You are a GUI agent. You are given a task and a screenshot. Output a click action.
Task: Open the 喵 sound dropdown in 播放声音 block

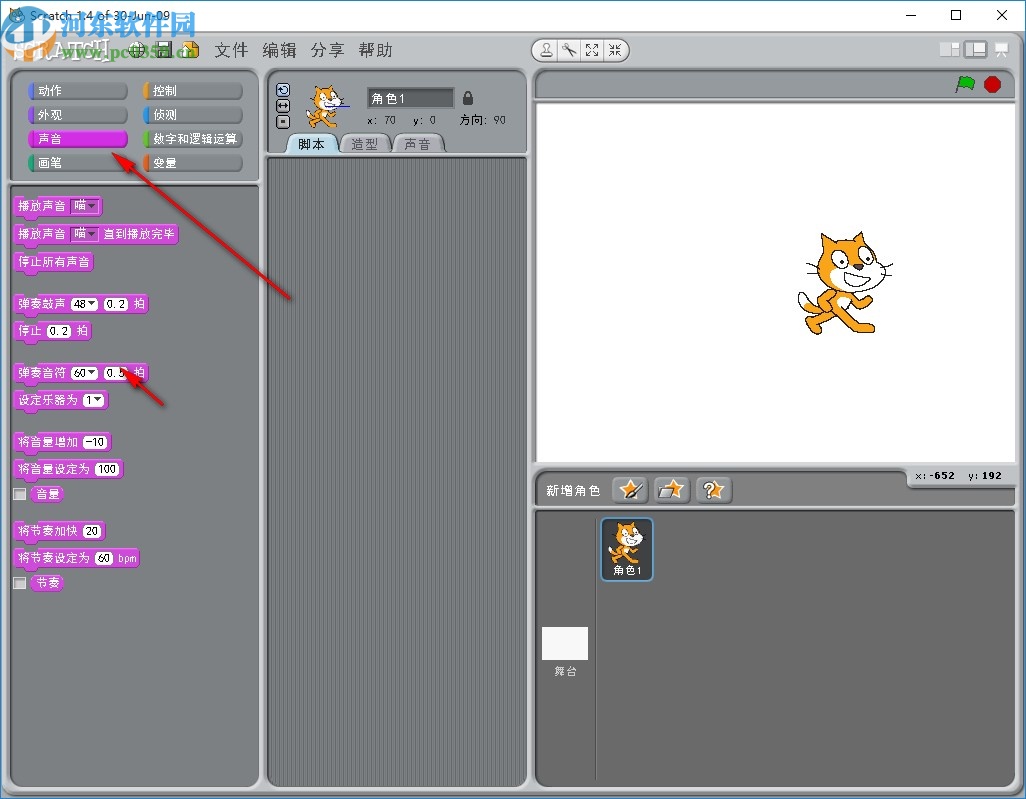tap(85, 206)
